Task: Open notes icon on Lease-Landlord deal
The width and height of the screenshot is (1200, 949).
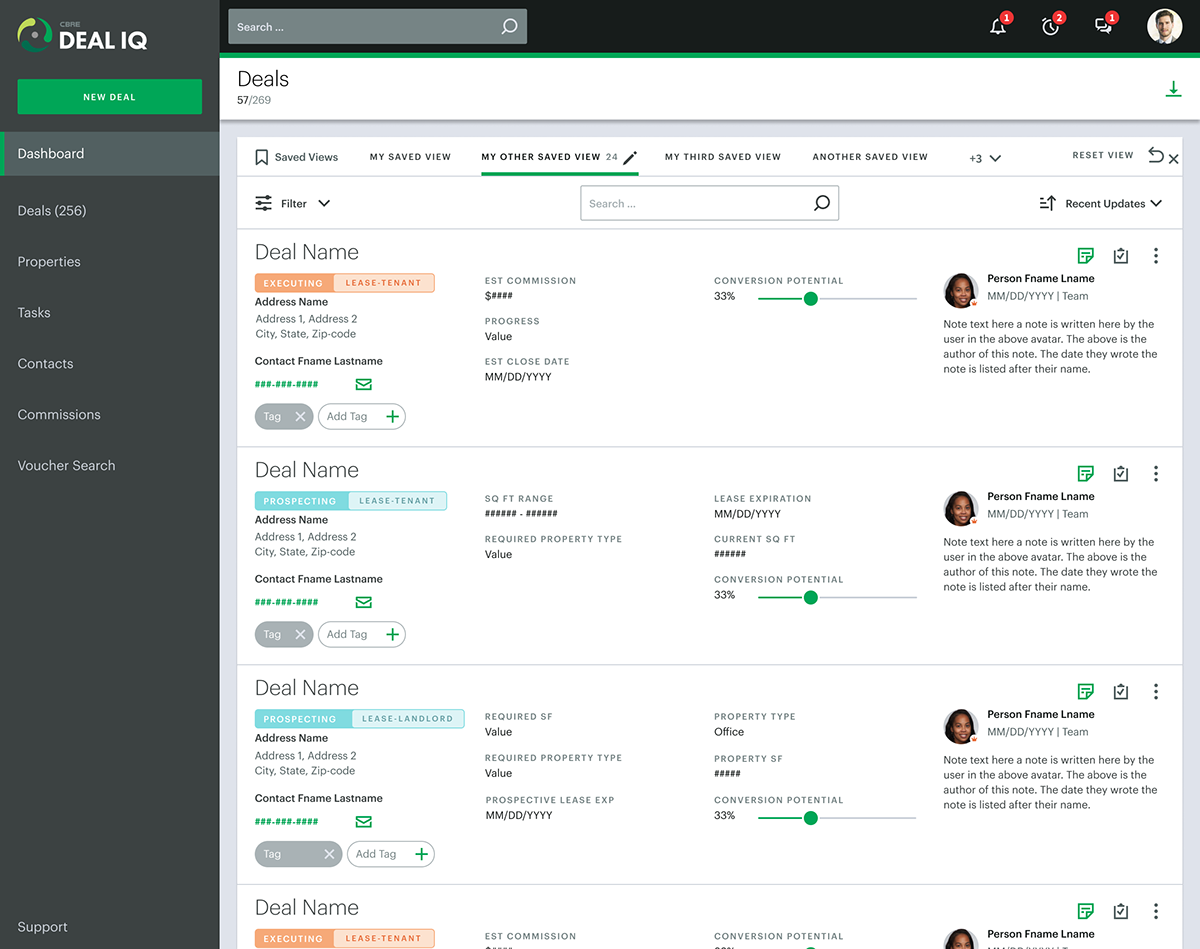Action: click(1085, 692)
